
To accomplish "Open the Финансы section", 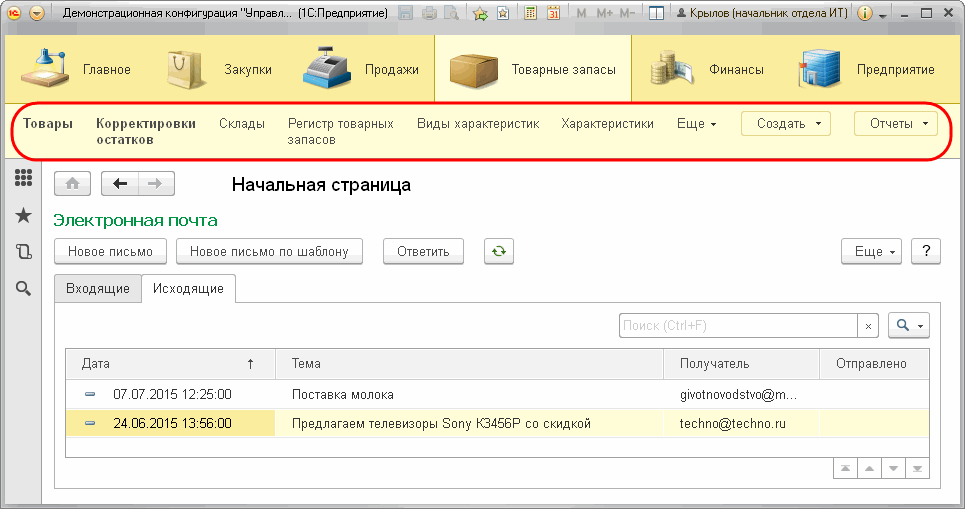I will (708, 69).
